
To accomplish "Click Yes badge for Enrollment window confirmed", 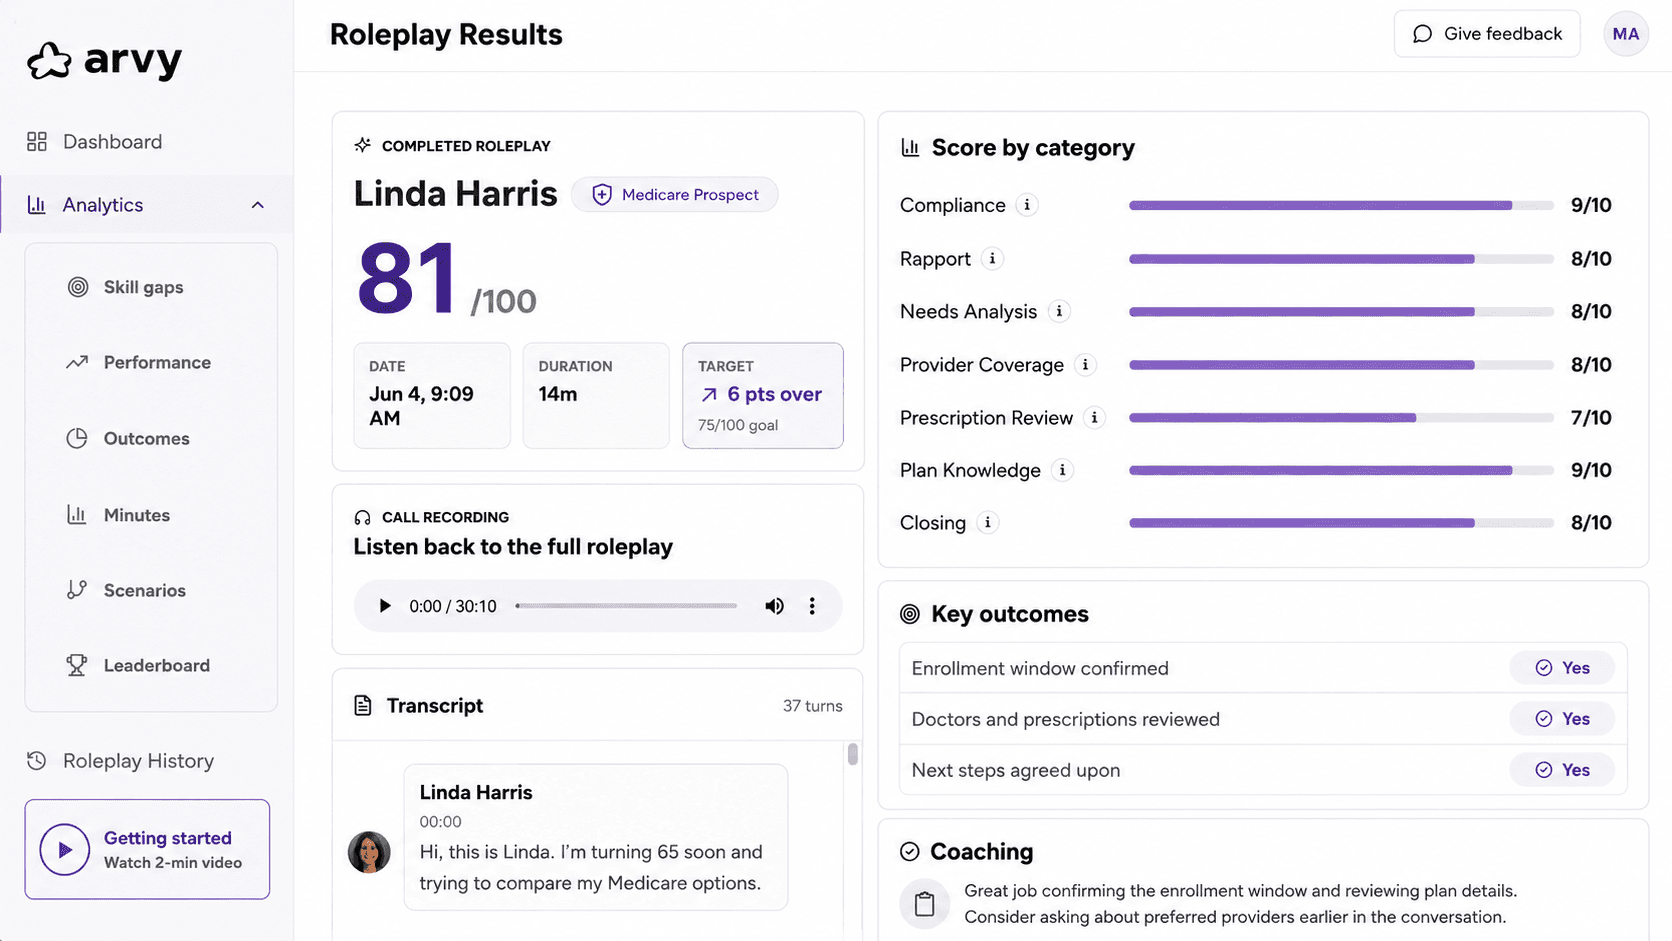I will (x=1562, y=668).
